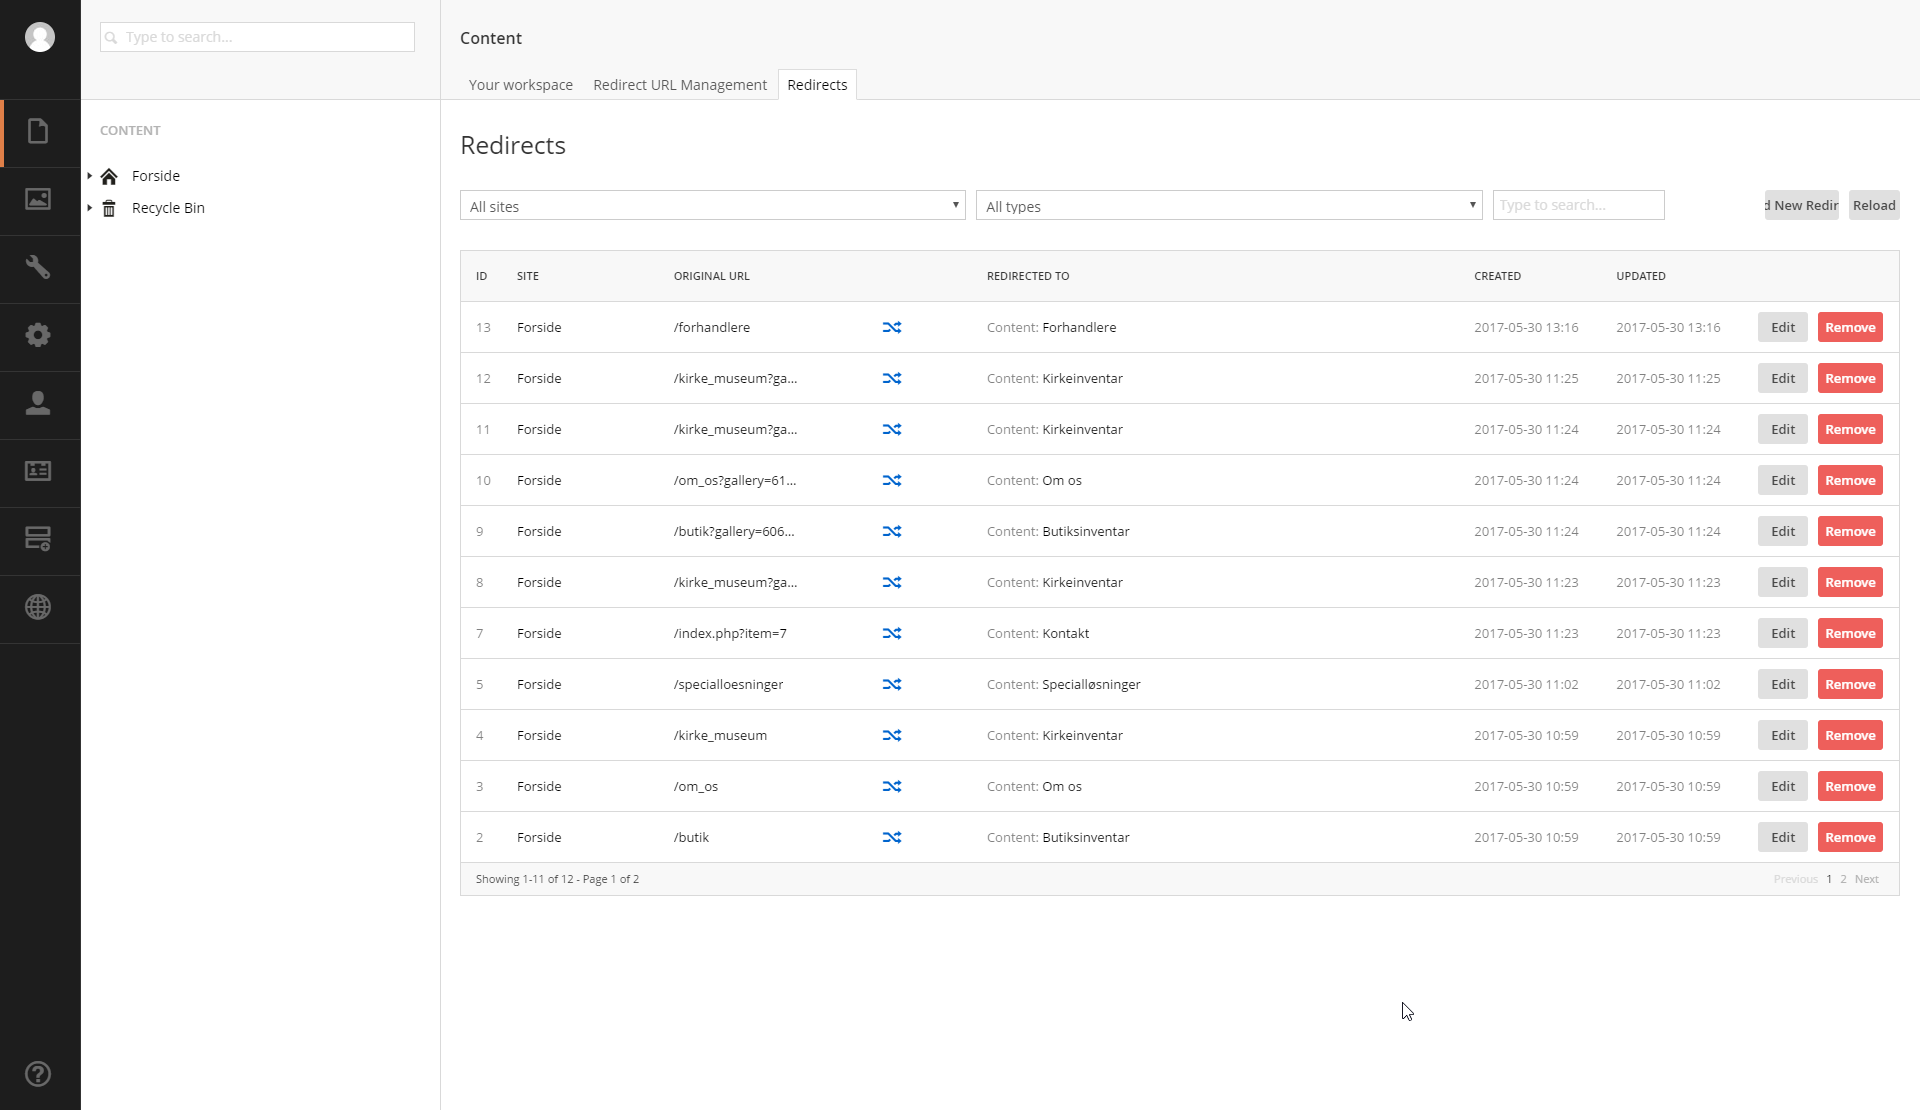Image resolution: width=1920 pixels, height=1110 pixels.
Task: Open the Developer gear section icon
Action: point(38,335)
